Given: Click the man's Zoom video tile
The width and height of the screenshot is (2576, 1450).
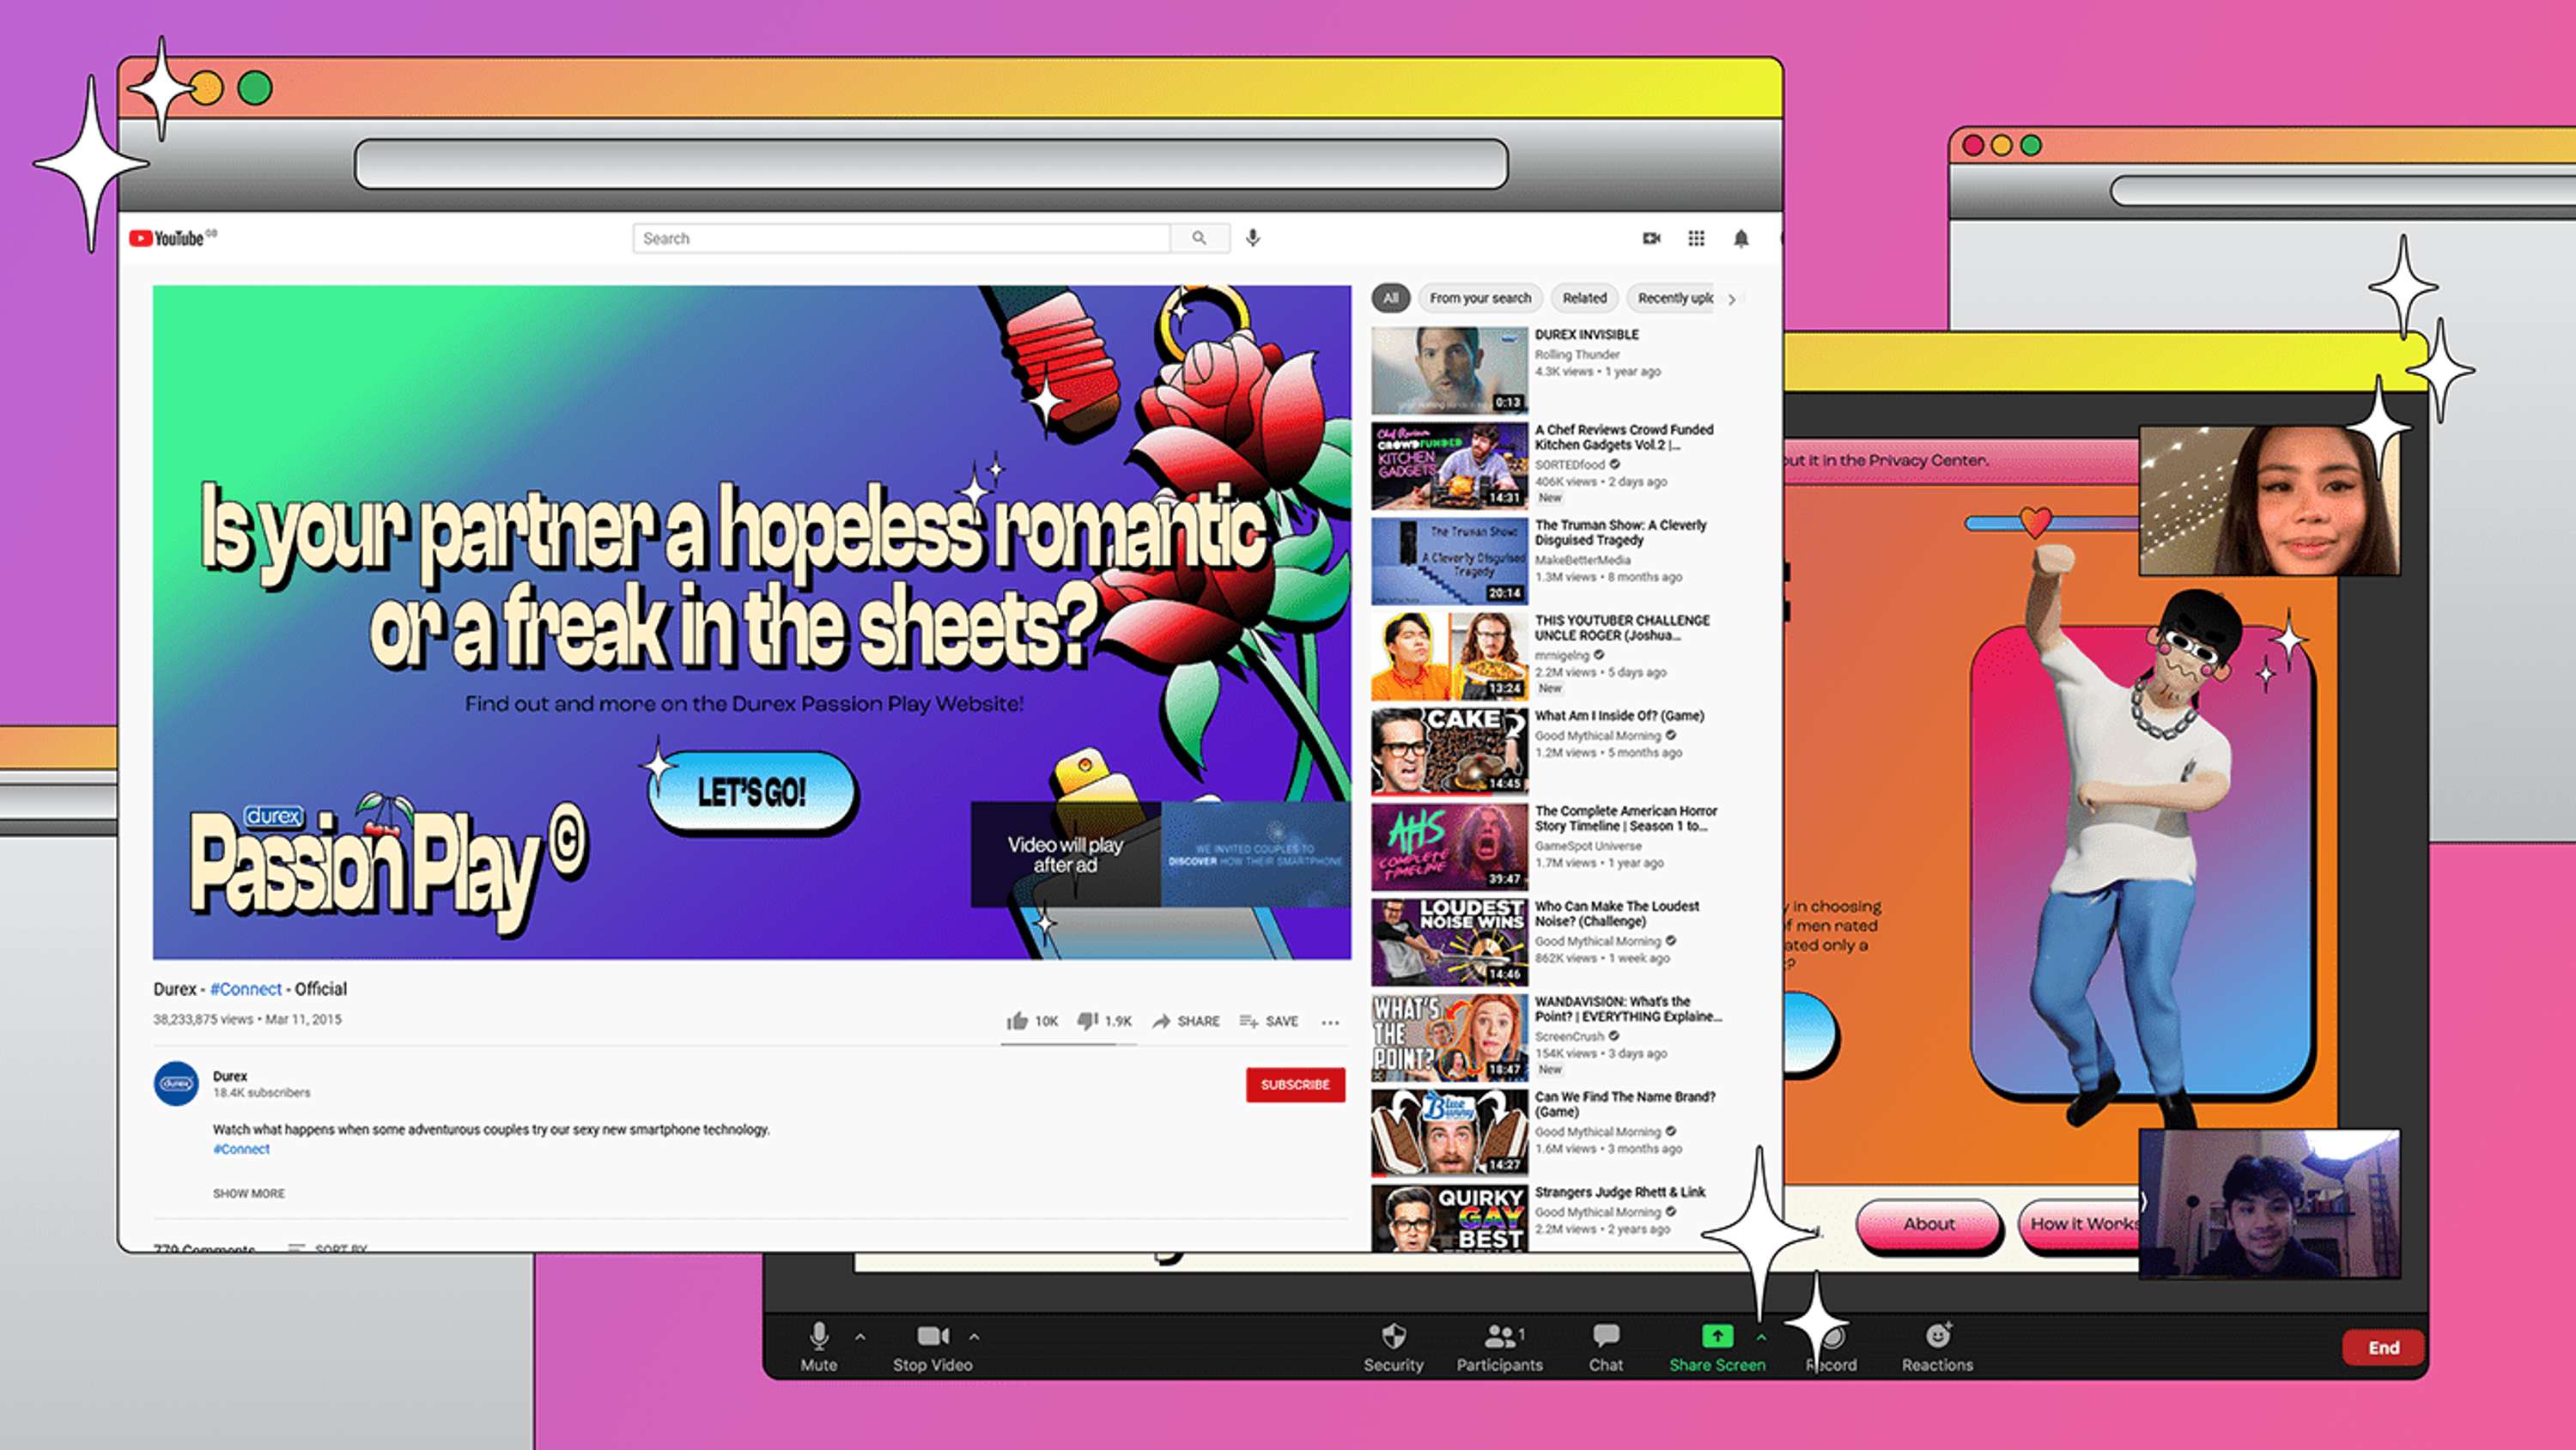Looking at the screenshot, I should 2269,1204.
